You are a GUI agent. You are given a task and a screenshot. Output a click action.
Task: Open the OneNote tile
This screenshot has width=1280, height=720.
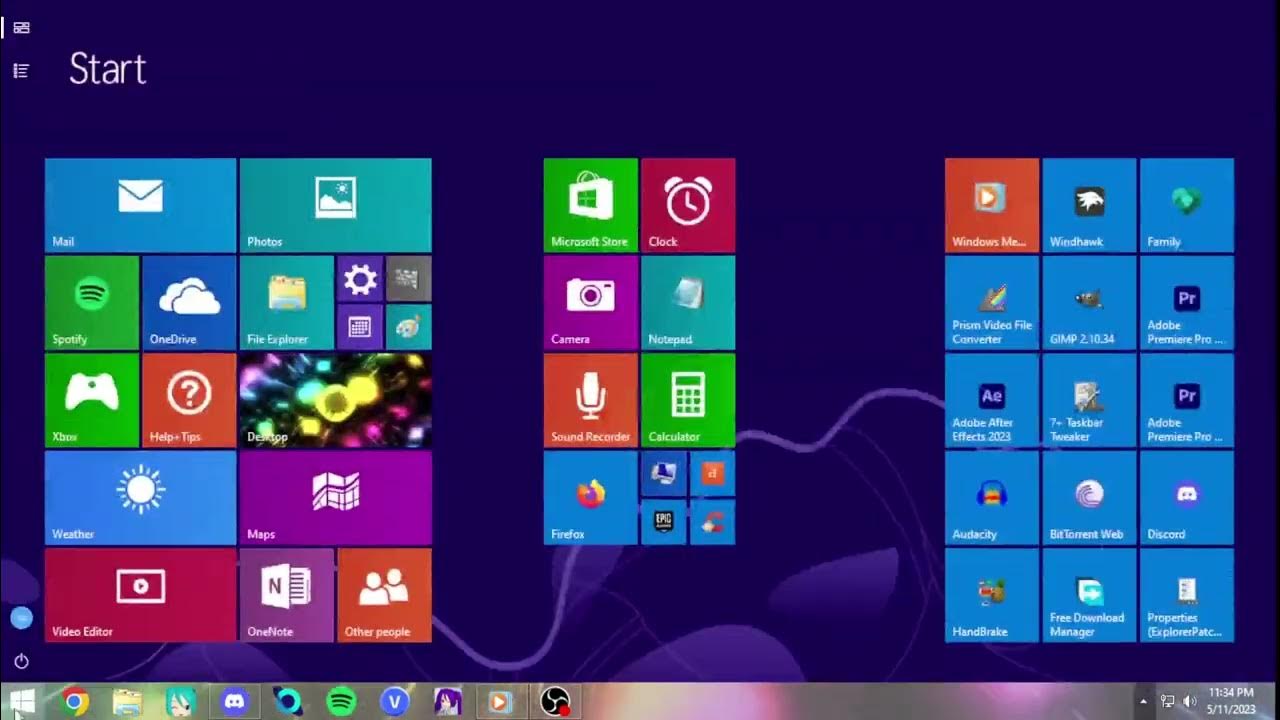287,595
